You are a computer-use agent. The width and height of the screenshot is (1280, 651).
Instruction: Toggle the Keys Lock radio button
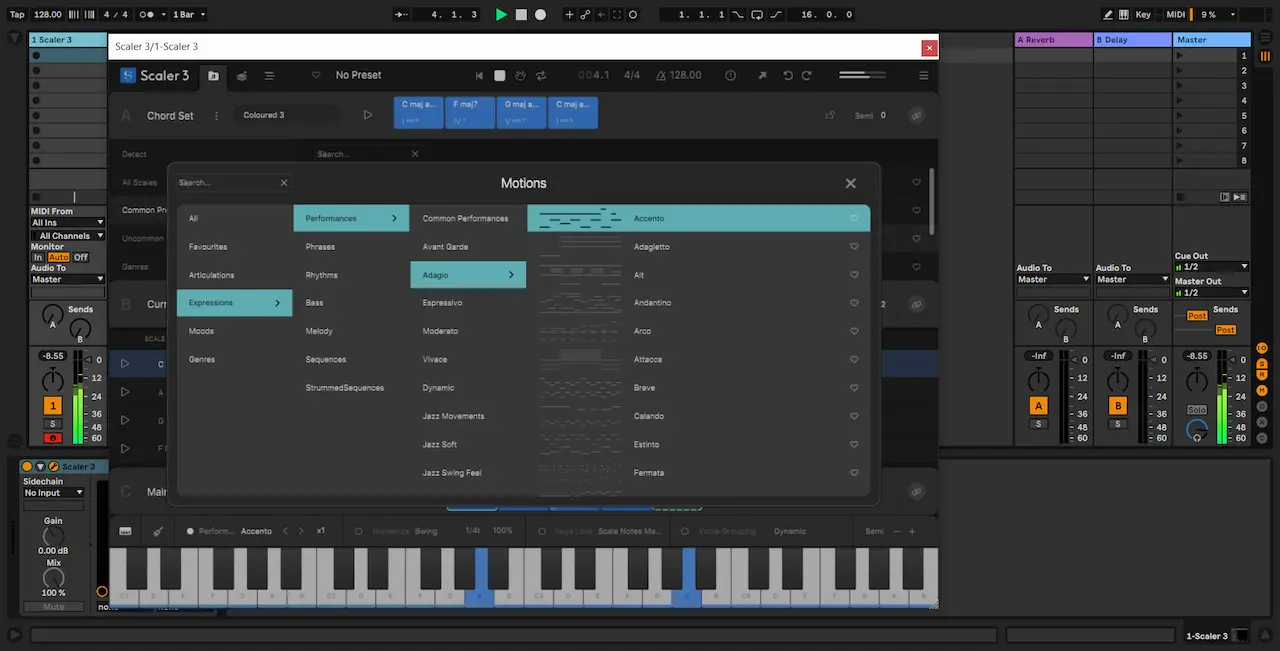point(542,531)
